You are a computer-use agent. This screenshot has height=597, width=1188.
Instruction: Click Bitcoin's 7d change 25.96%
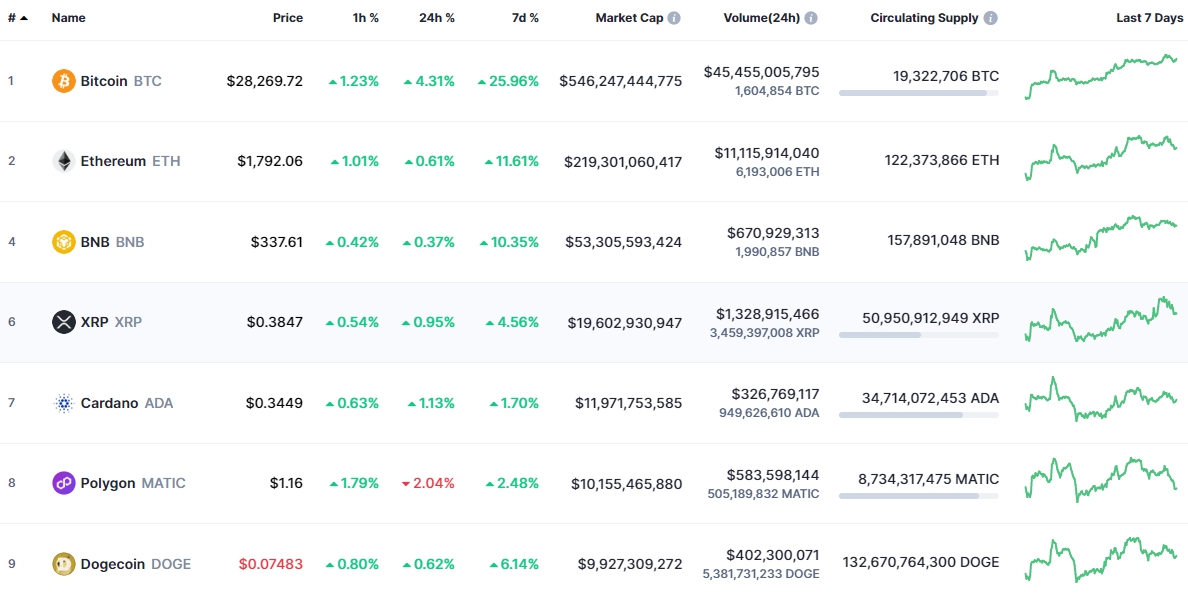tap(508, 81)
